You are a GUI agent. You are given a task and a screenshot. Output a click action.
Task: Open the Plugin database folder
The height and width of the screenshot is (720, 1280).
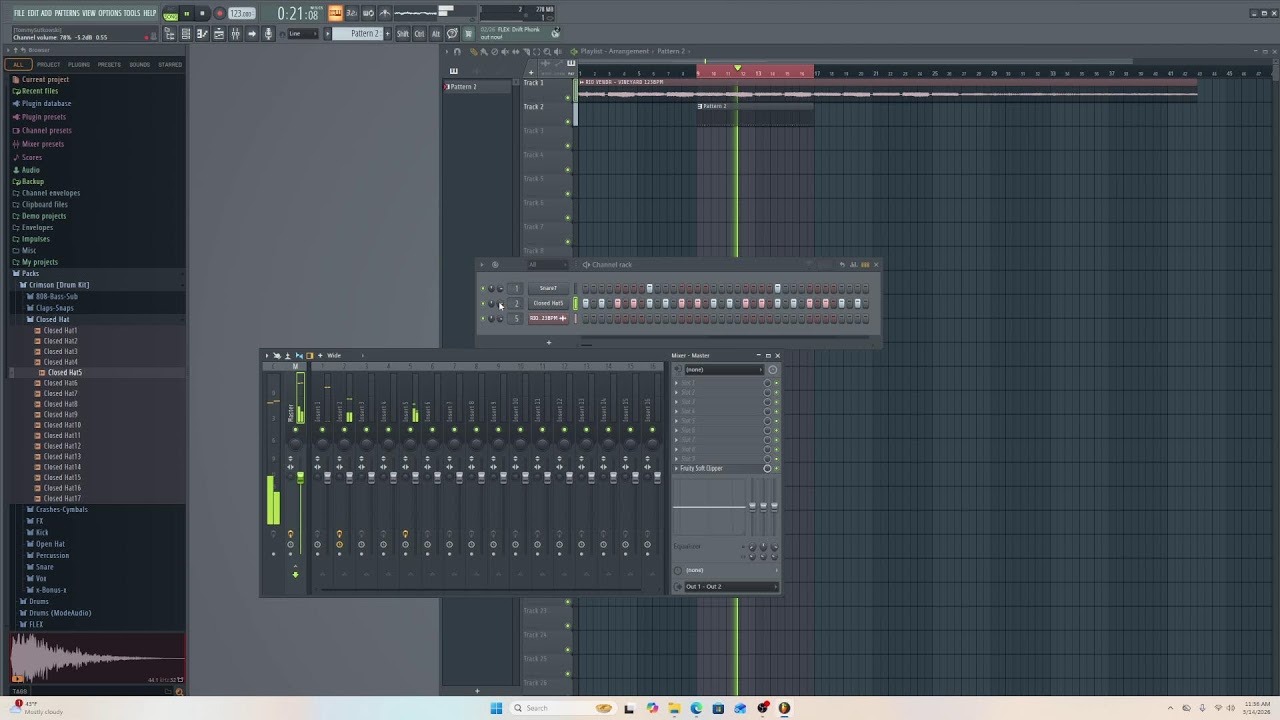tap(46, 104)
